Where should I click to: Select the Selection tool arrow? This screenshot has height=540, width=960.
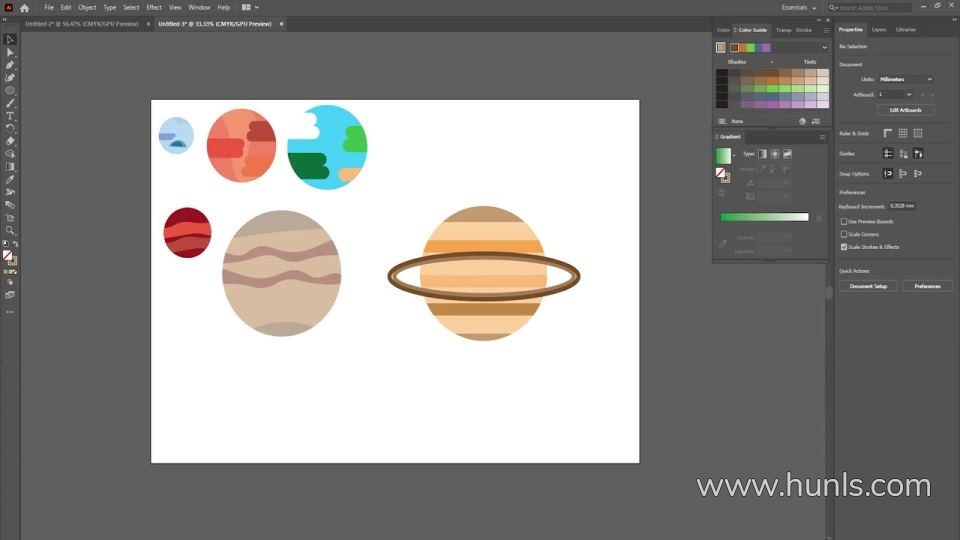[x=10, y=39]
